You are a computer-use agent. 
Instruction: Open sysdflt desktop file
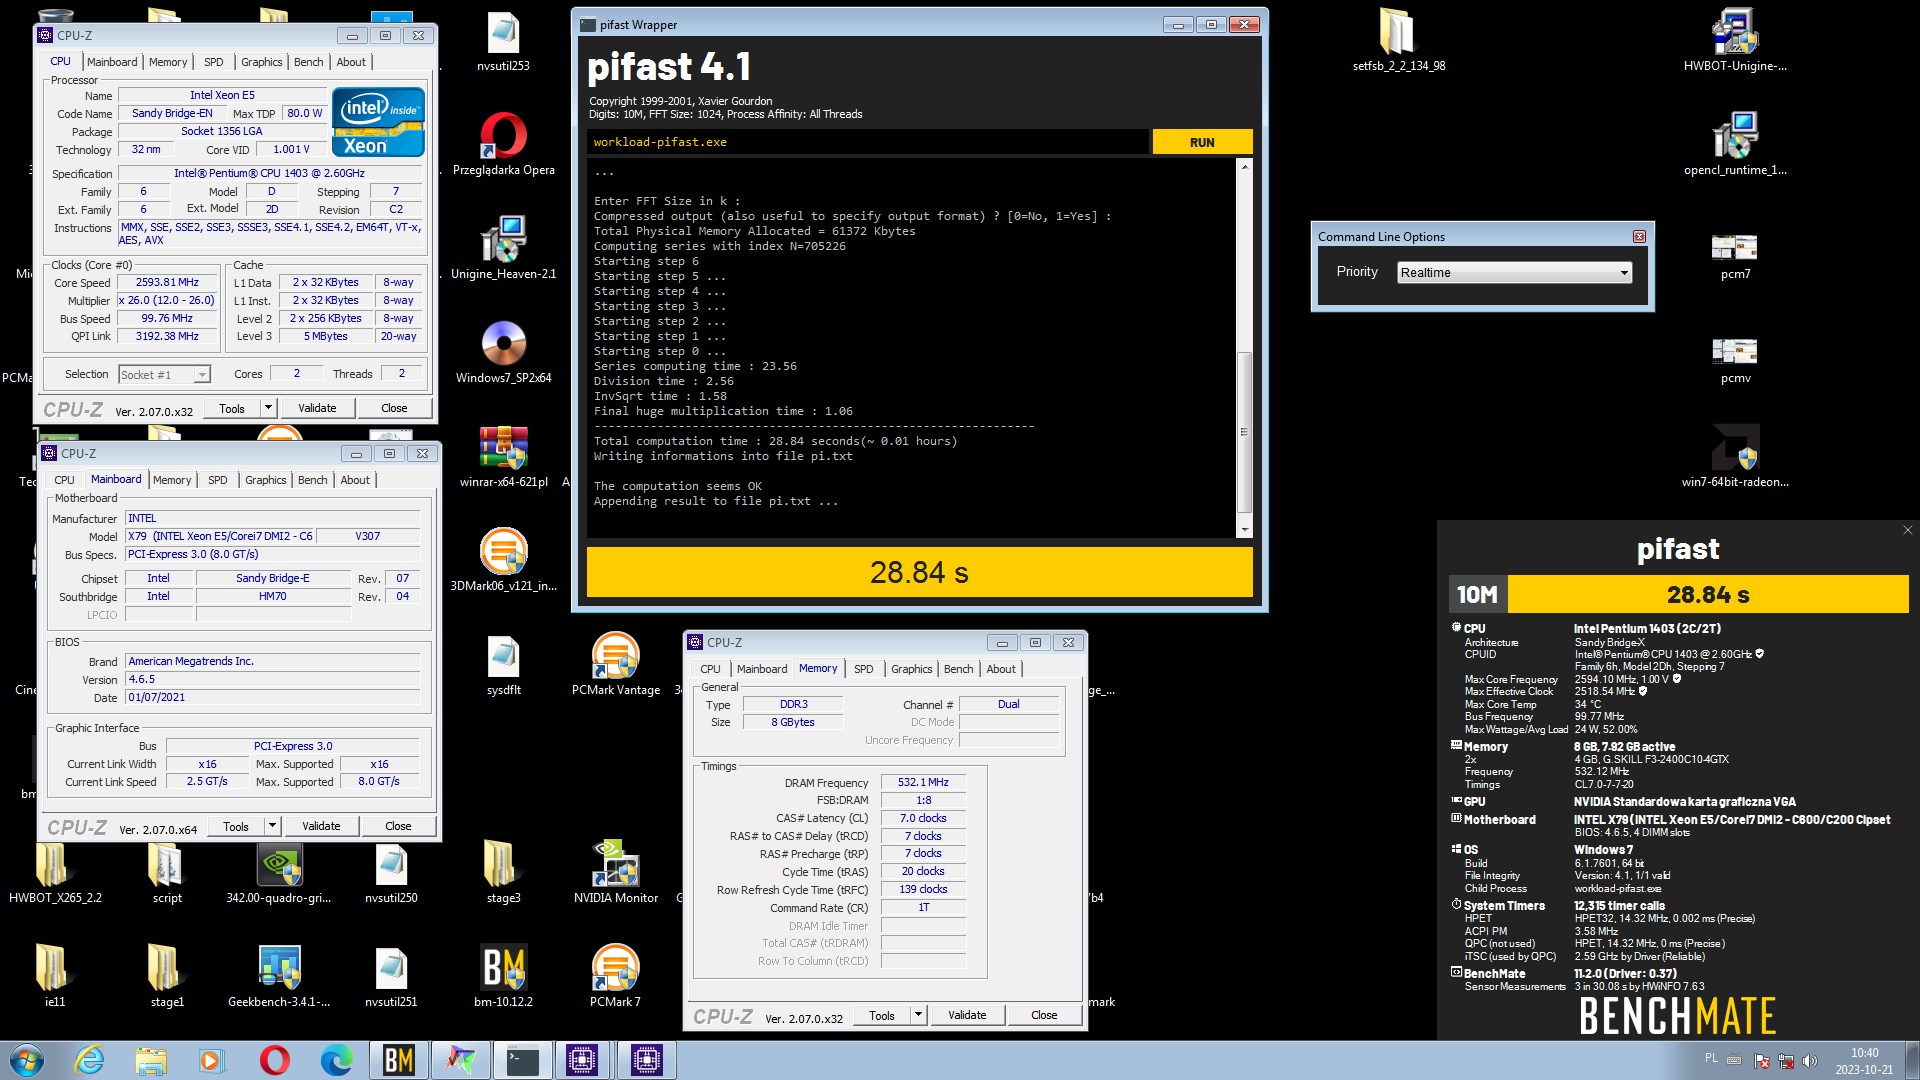coord(503,665)
